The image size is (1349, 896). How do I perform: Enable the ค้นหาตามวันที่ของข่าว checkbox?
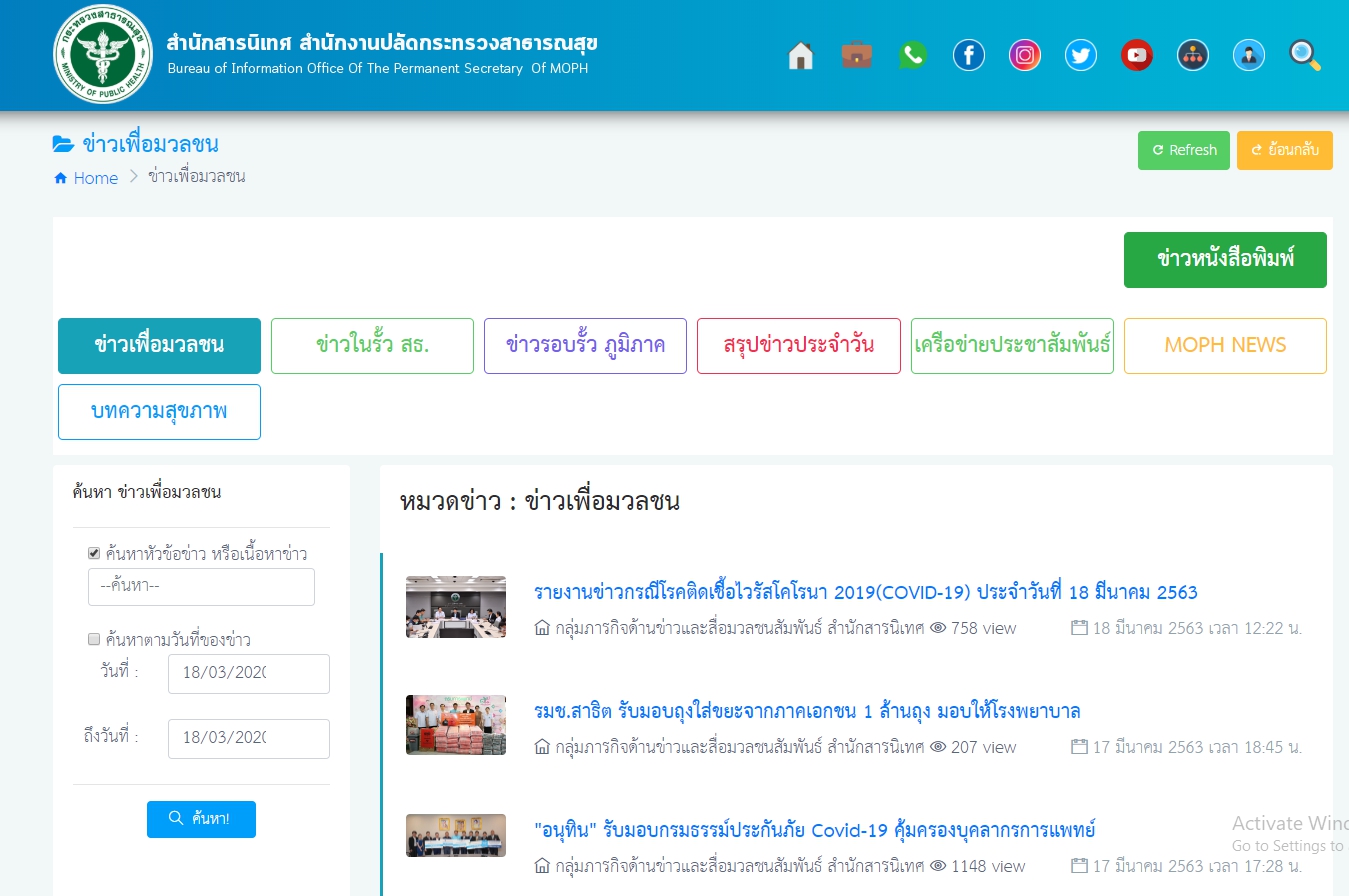point(94,639)
